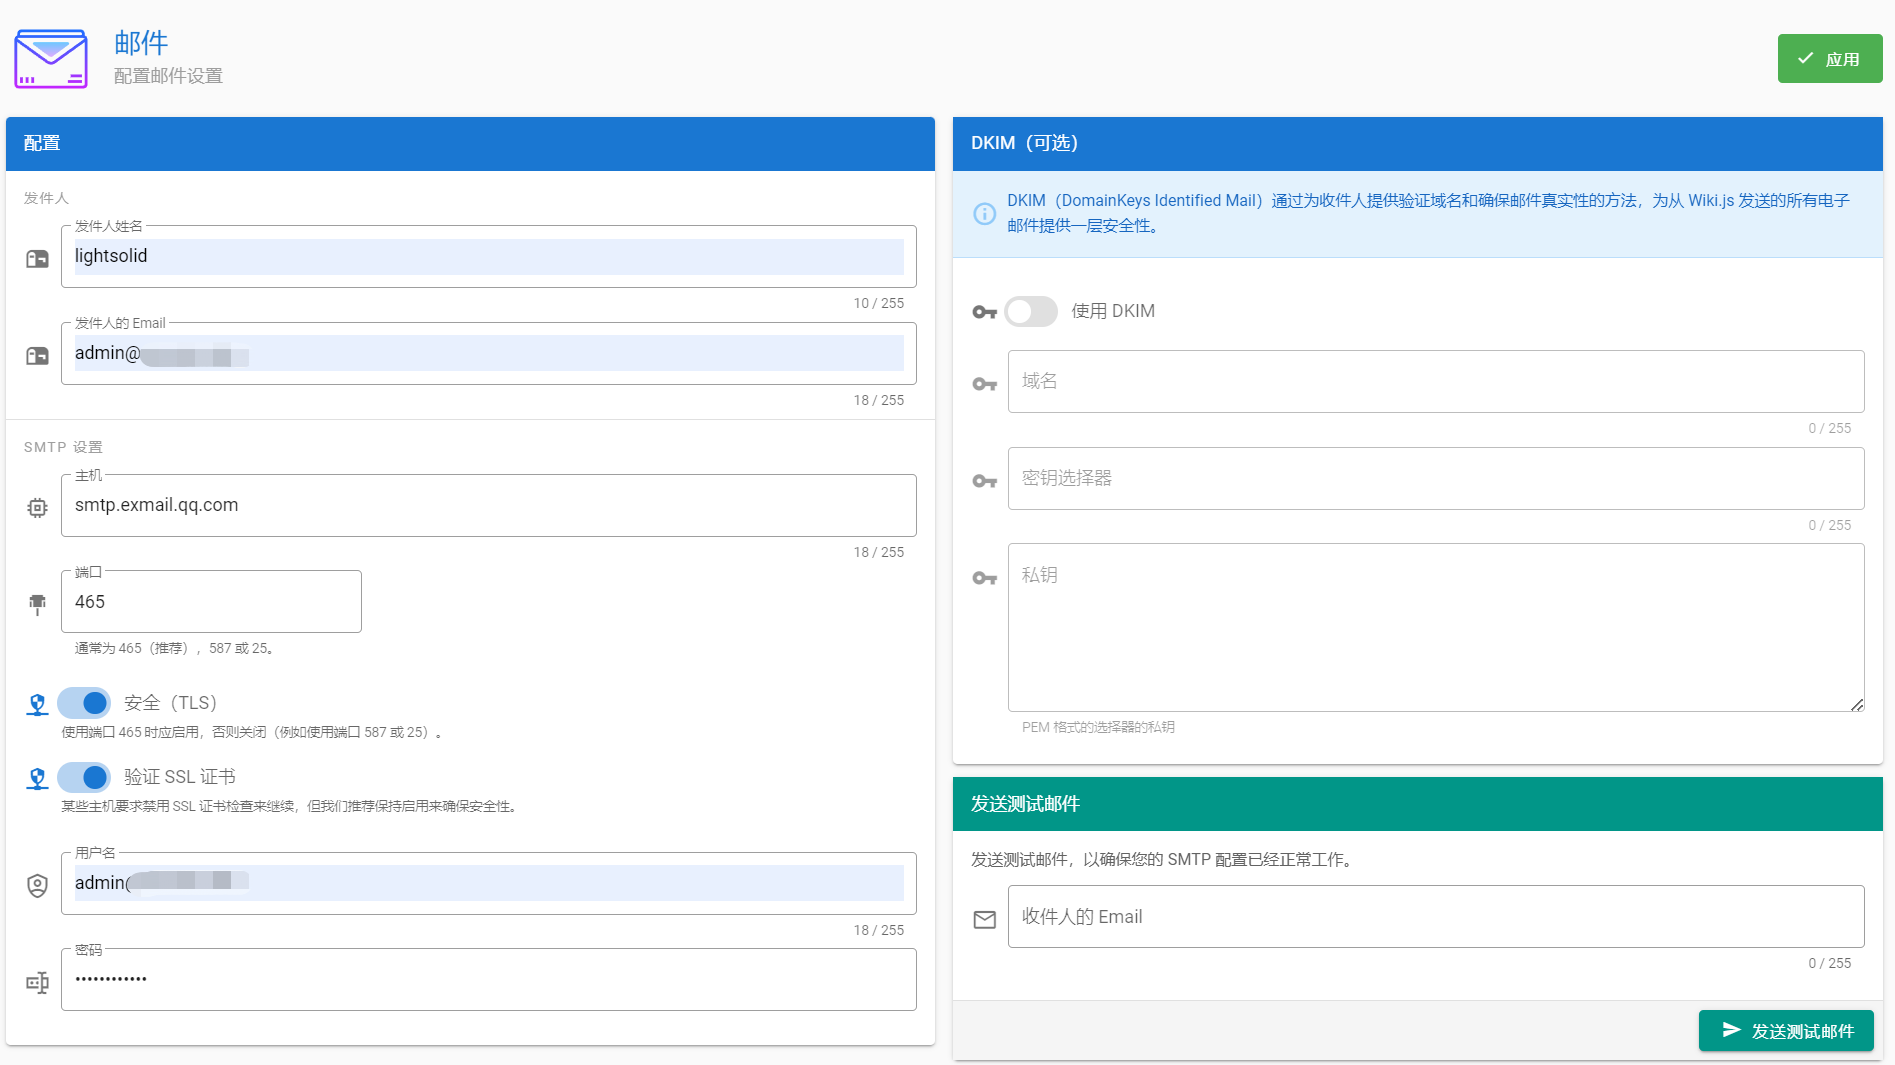Click the contact card icon beside 发件人的 Email

pos(37,356)
